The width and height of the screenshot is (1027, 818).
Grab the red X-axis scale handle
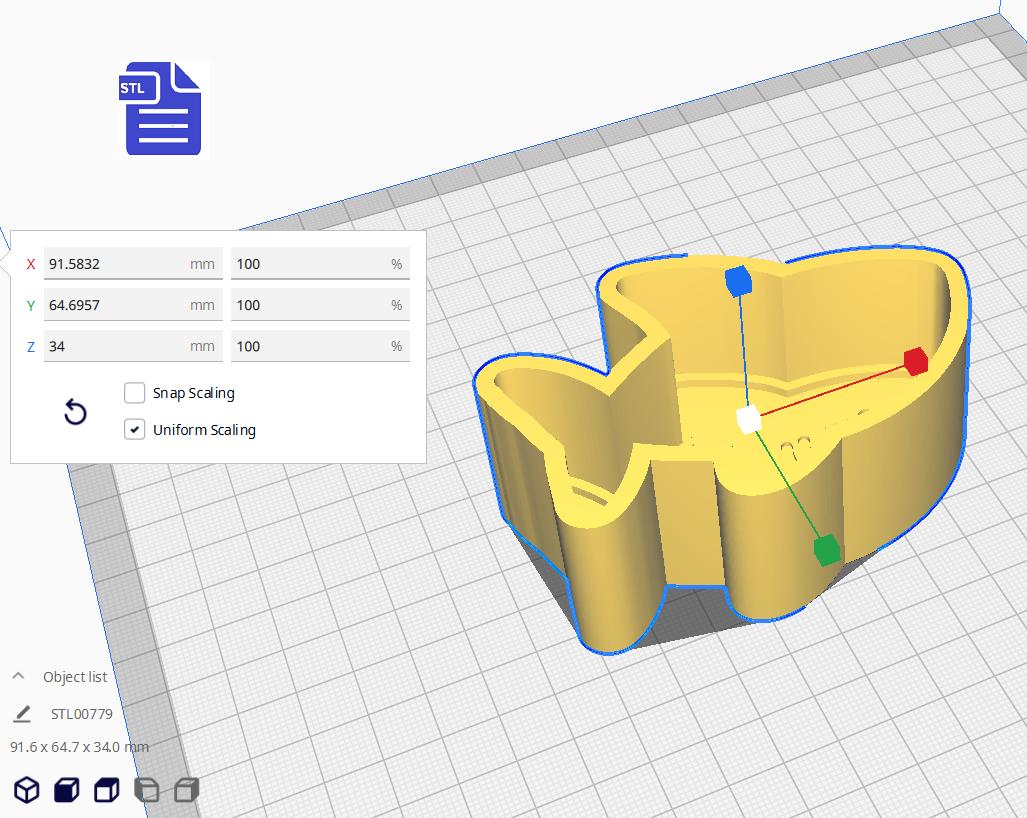point(916,362)
